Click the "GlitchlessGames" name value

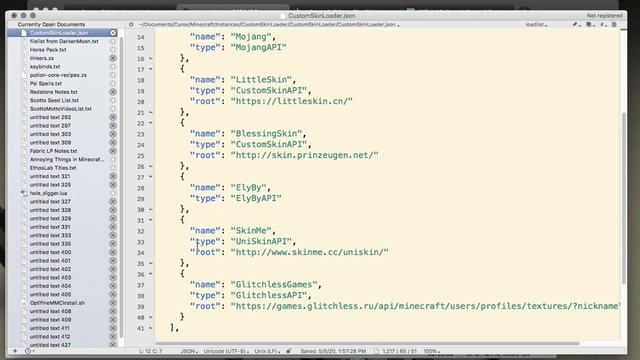point(274,284)
